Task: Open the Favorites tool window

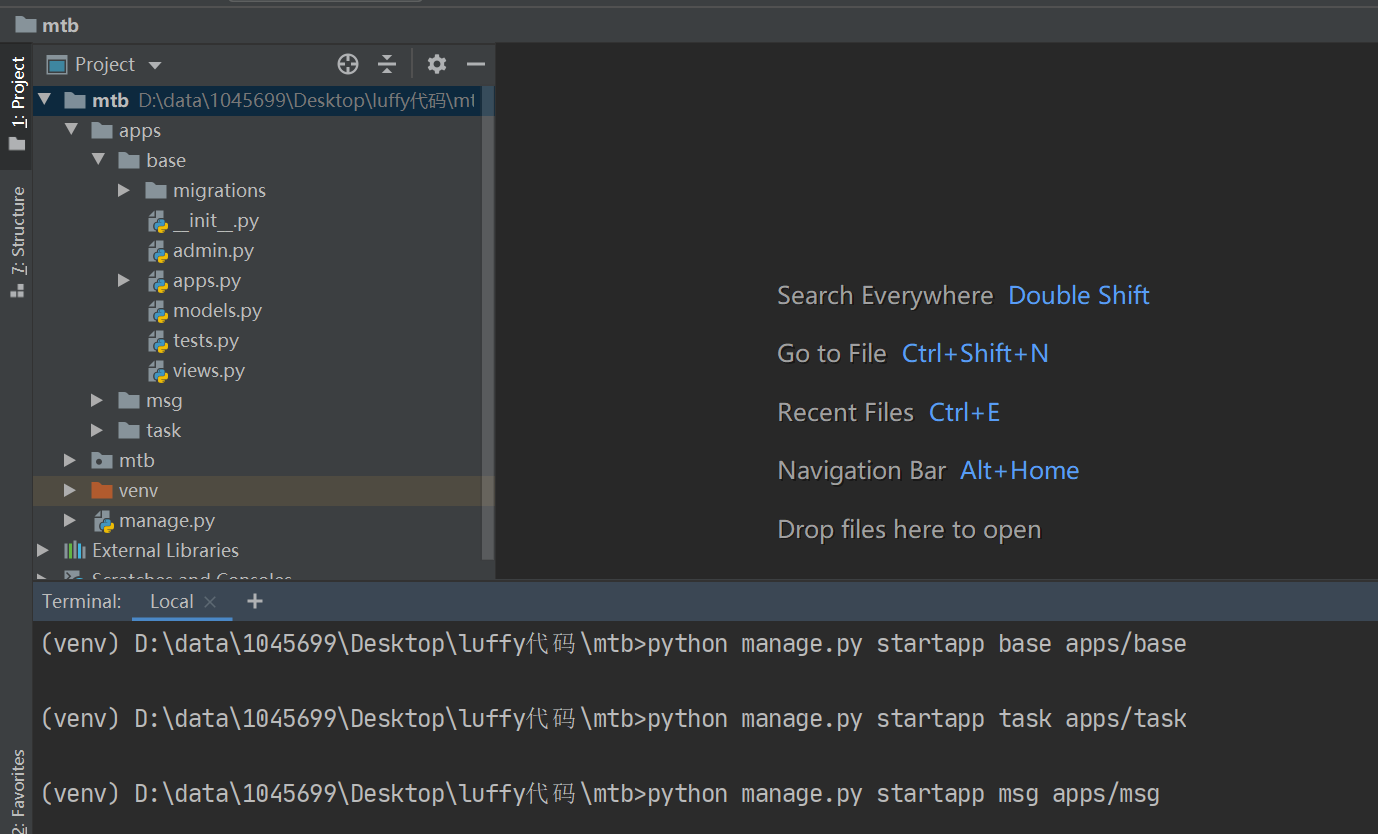Action: click(x=17, y=790)
